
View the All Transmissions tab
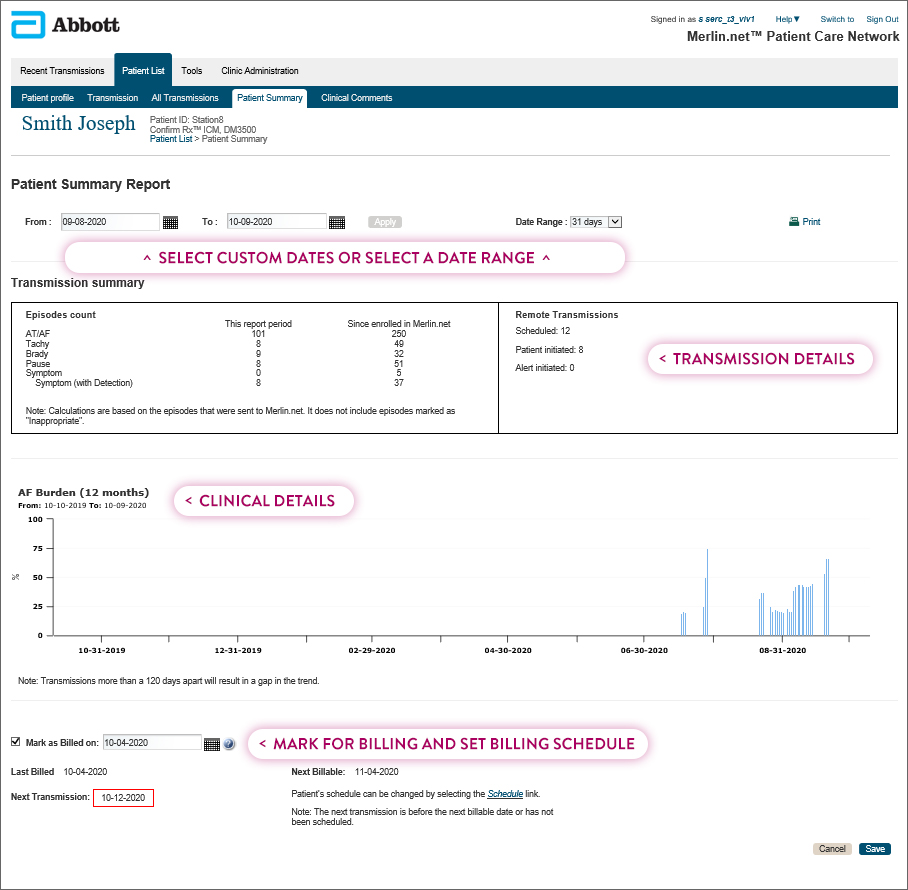pyautogui.click(x=184, y=97)
